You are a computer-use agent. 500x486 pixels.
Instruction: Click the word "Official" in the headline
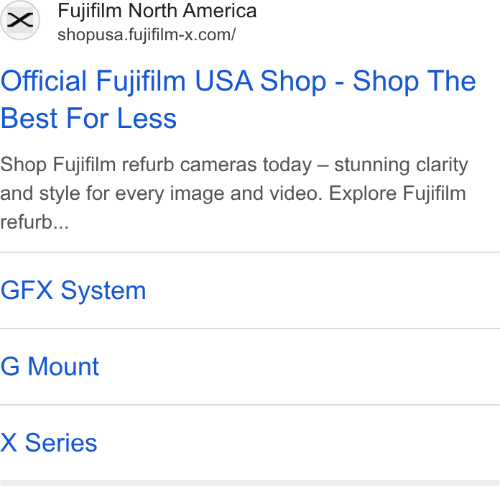[44, 81]
